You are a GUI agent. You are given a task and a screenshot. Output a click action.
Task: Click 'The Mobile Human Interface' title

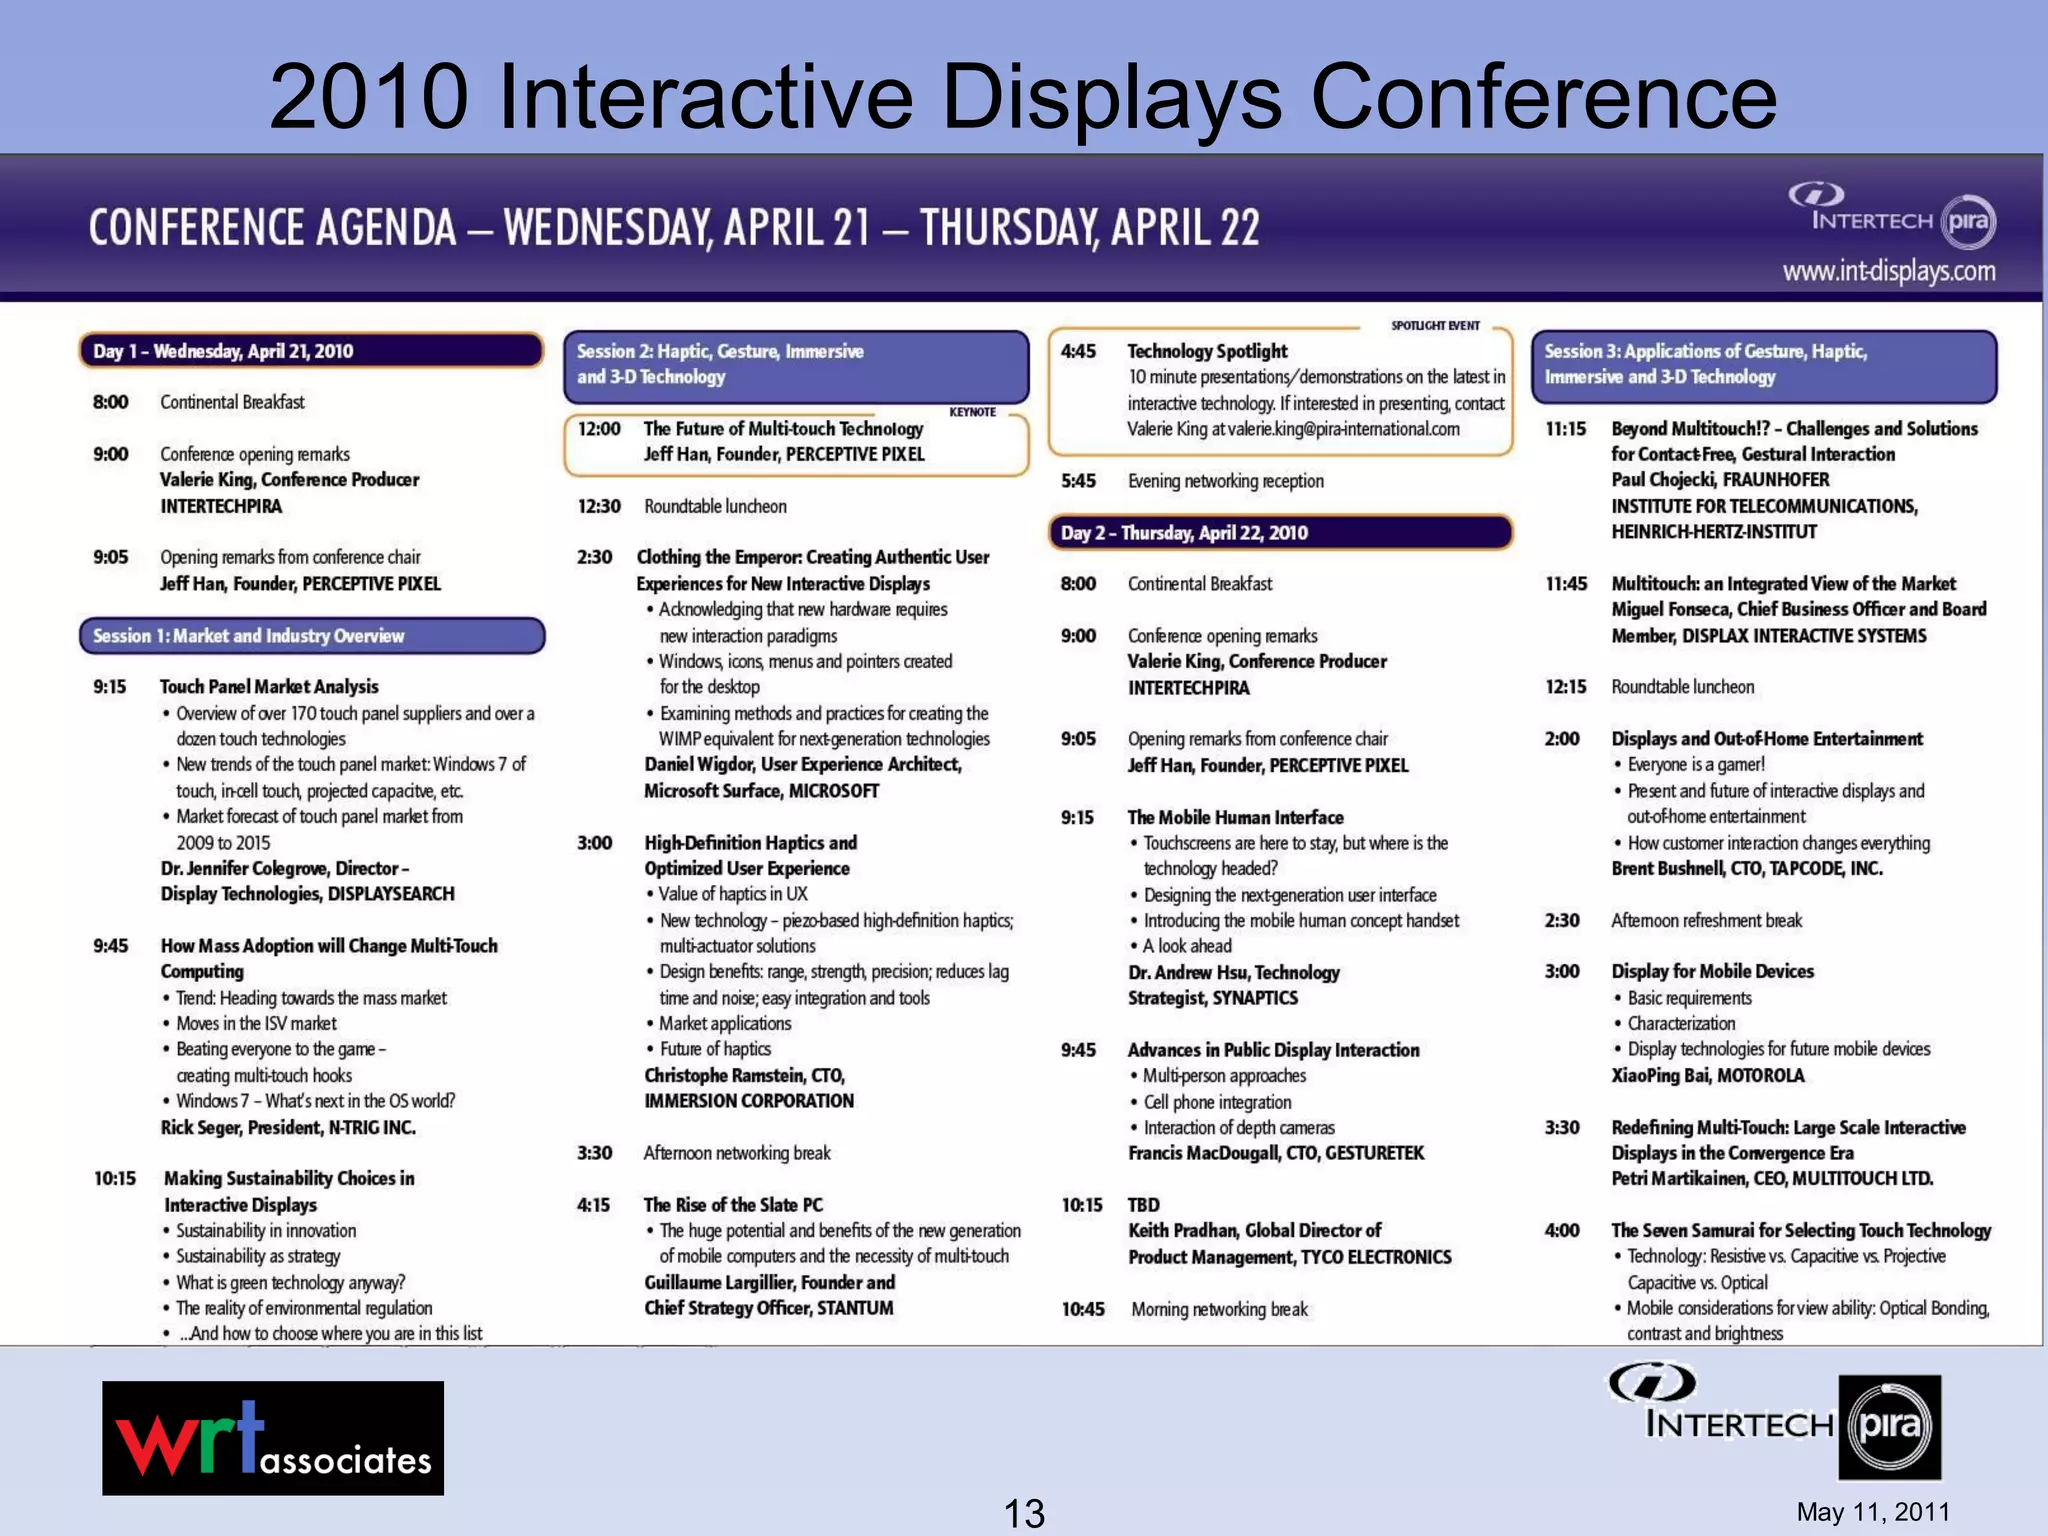point(1235,817)
